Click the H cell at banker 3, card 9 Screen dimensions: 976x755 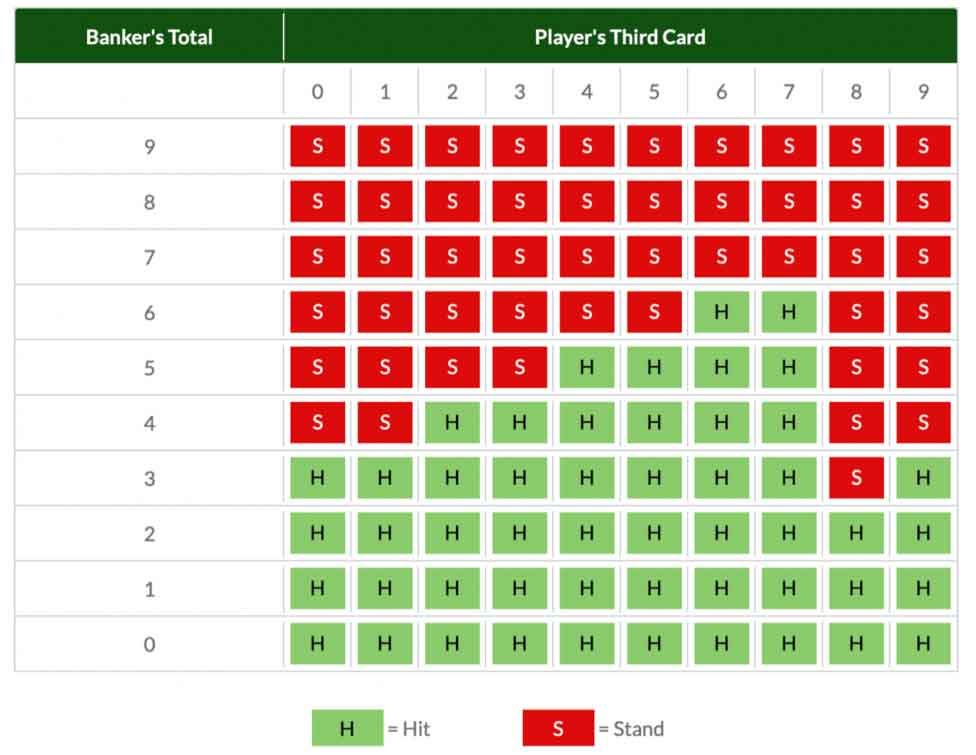923,478
